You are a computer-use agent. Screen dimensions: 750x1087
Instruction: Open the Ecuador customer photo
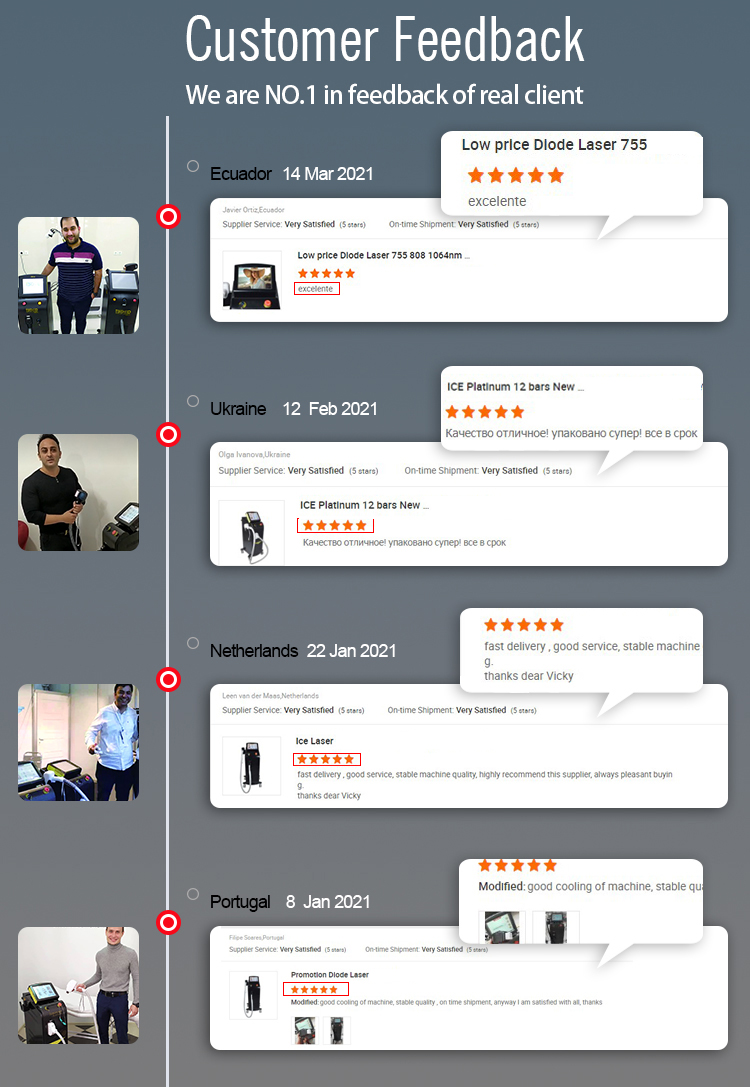pos(78,275)
